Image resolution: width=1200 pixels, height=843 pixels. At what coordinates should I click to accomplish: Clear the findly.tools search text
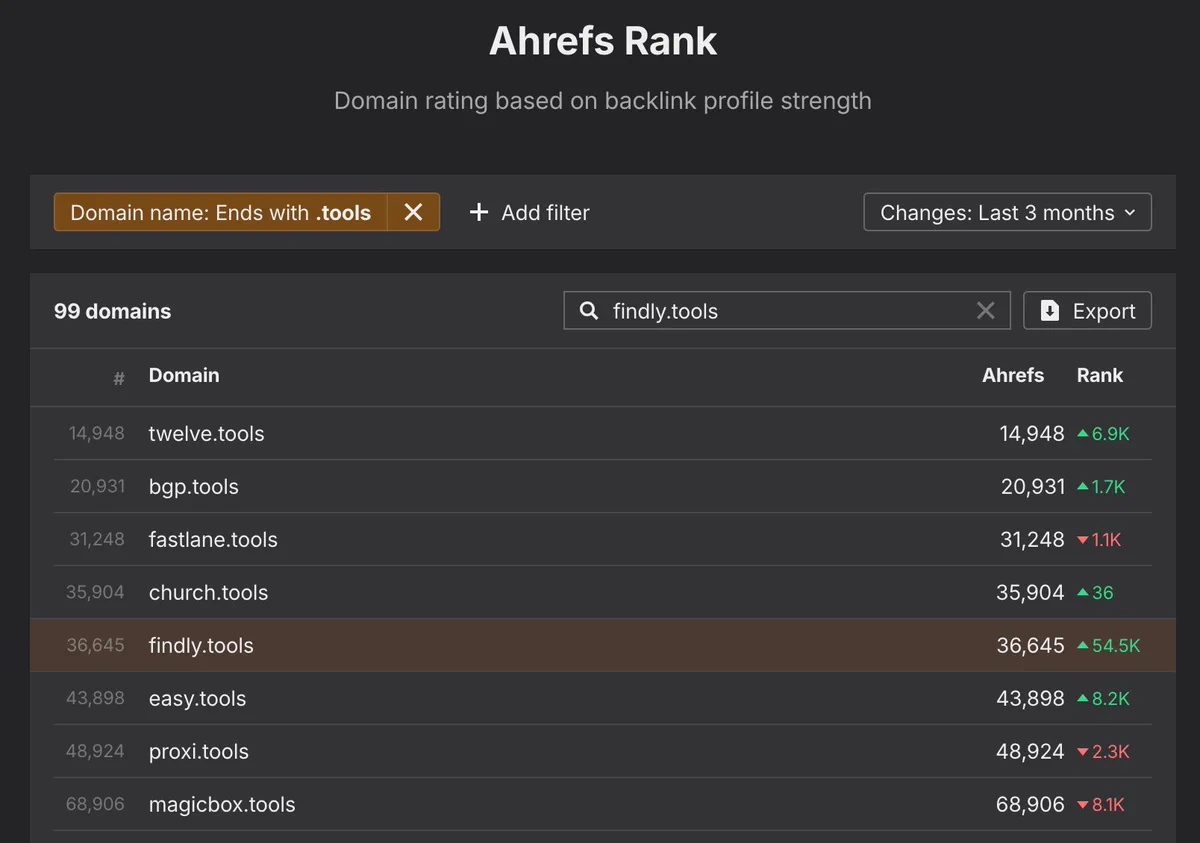[986, 311]
